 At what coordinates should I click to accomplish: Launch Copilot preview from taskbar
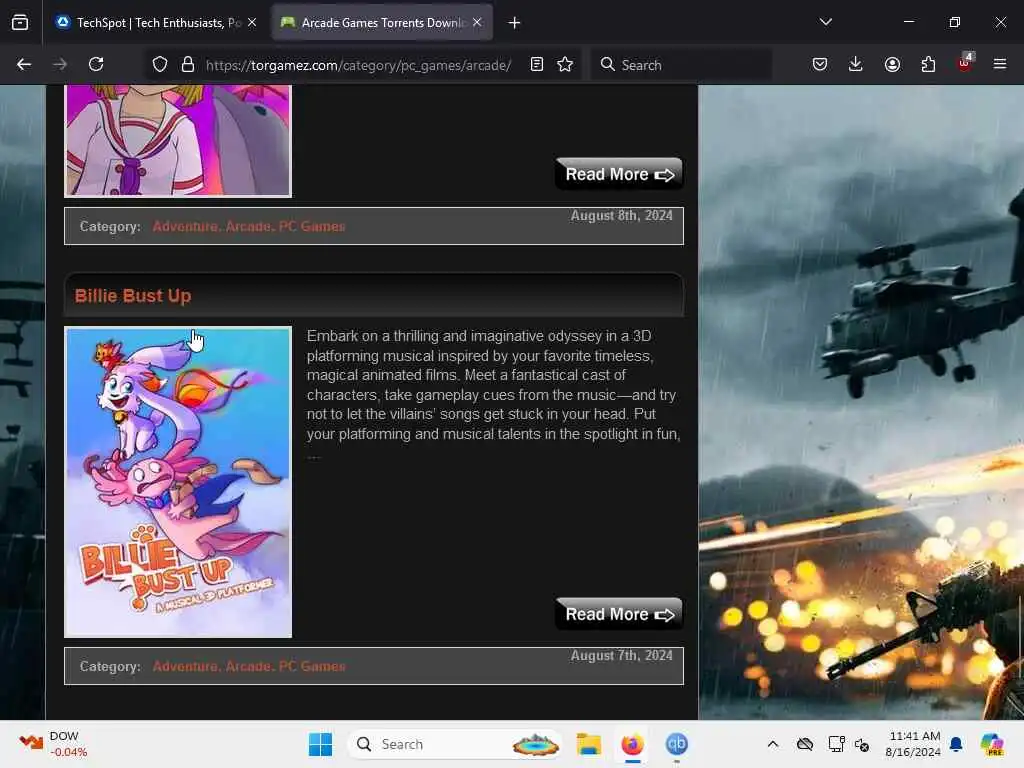[x=993, y=744]
